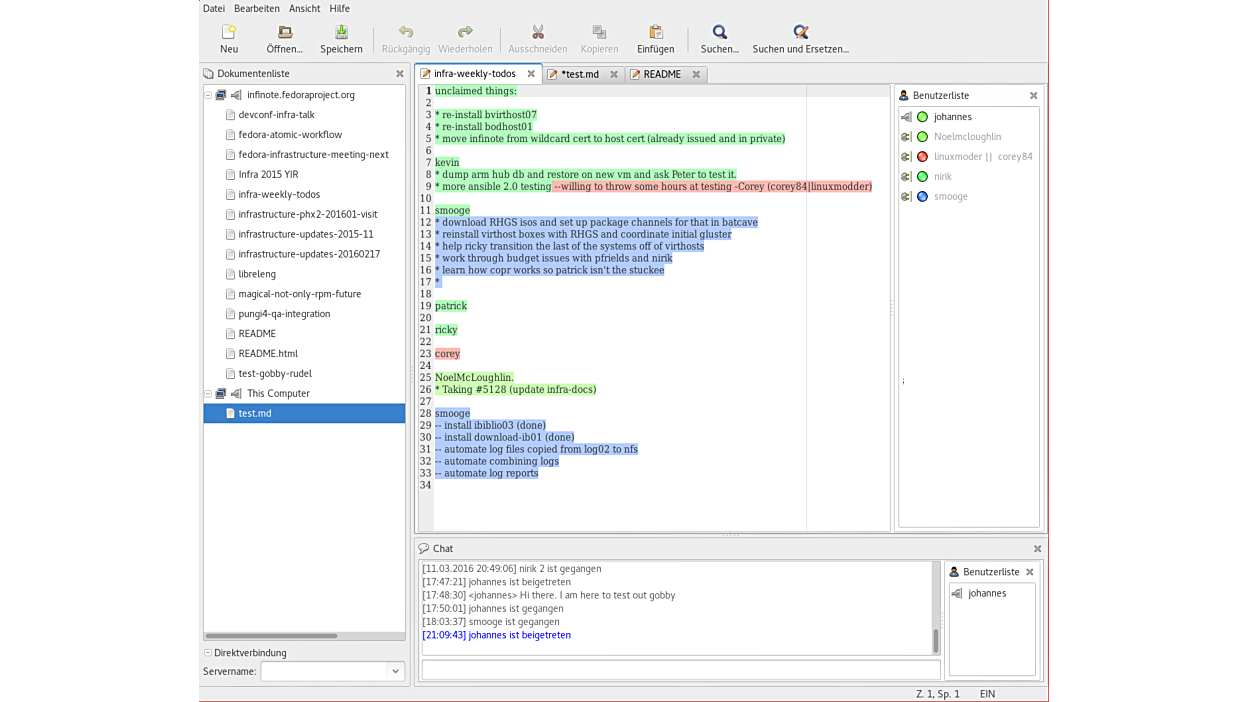The width and height of the screenshot is (1248, 702).
Task: Click the 'johannes ist beigetreten' blue chat line
Action: coord(496,635)
